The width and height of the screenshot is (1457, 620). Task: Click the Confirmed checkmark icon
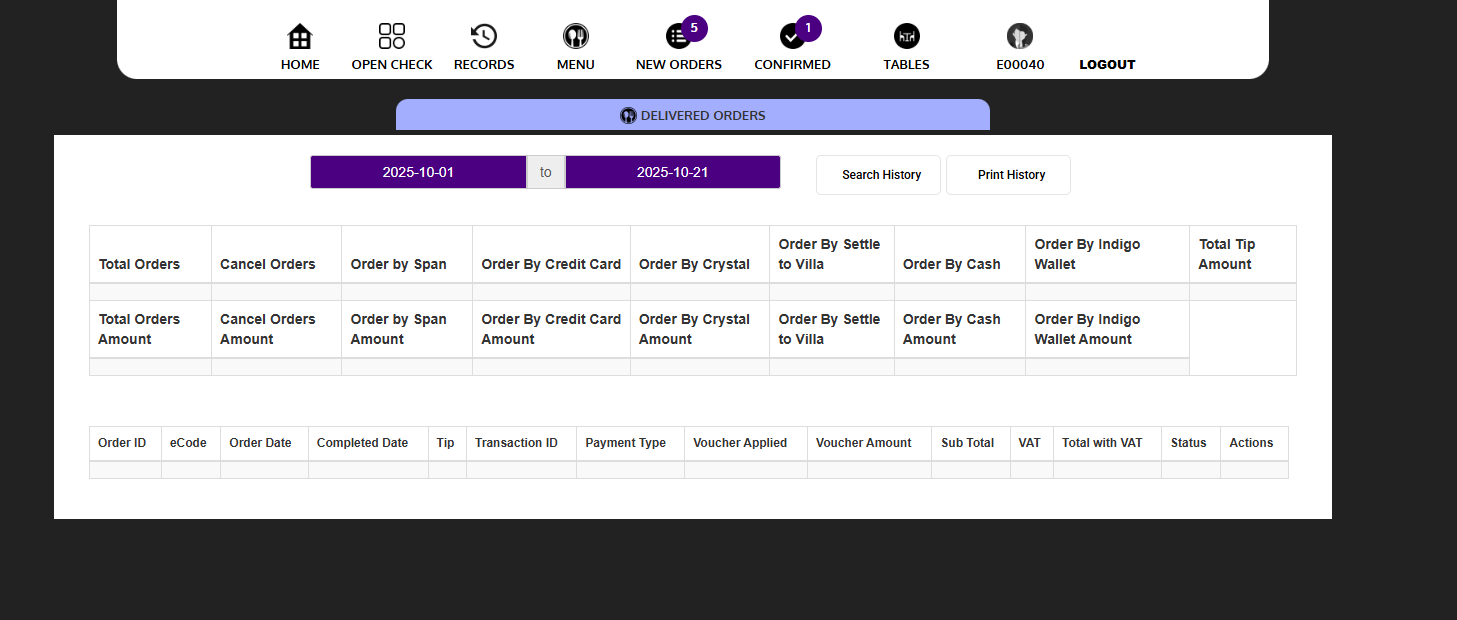pos(792,37)
